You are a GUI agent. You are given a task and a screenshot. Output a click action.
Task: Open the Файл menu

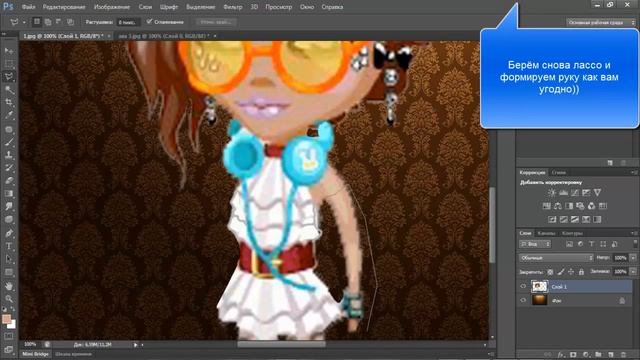28,7
